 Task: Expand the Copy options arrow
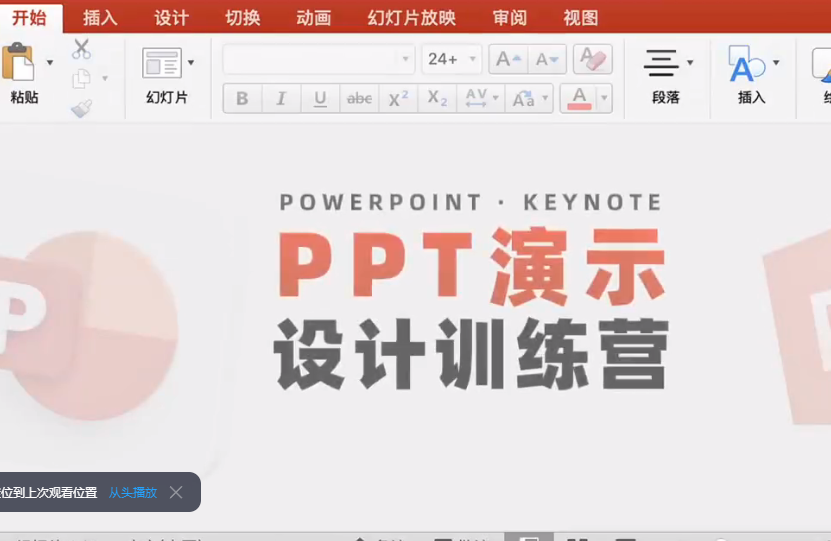point(105,78)
